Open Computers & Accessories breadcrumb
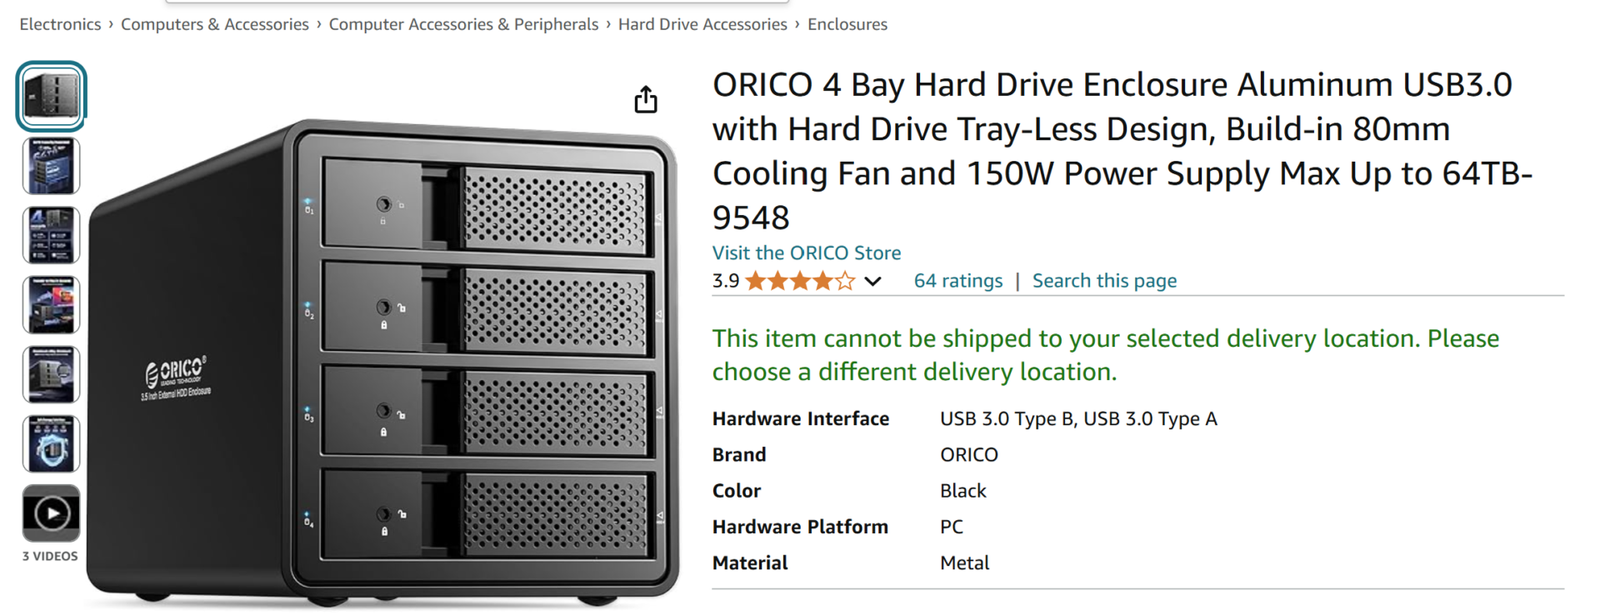This screenshot has height=616, width=1600. click(215, 24)
